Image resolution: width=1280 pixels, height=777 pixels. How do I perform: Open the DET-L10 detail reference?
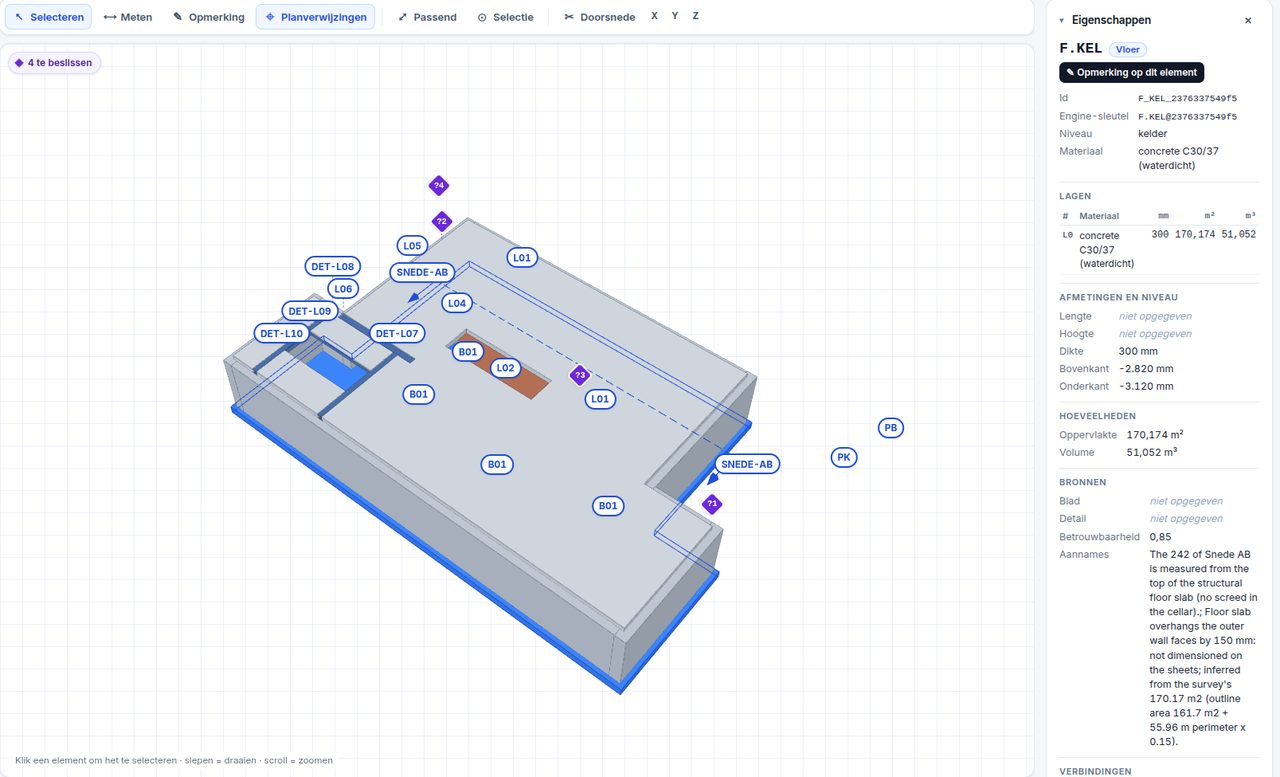coord(281,334)
